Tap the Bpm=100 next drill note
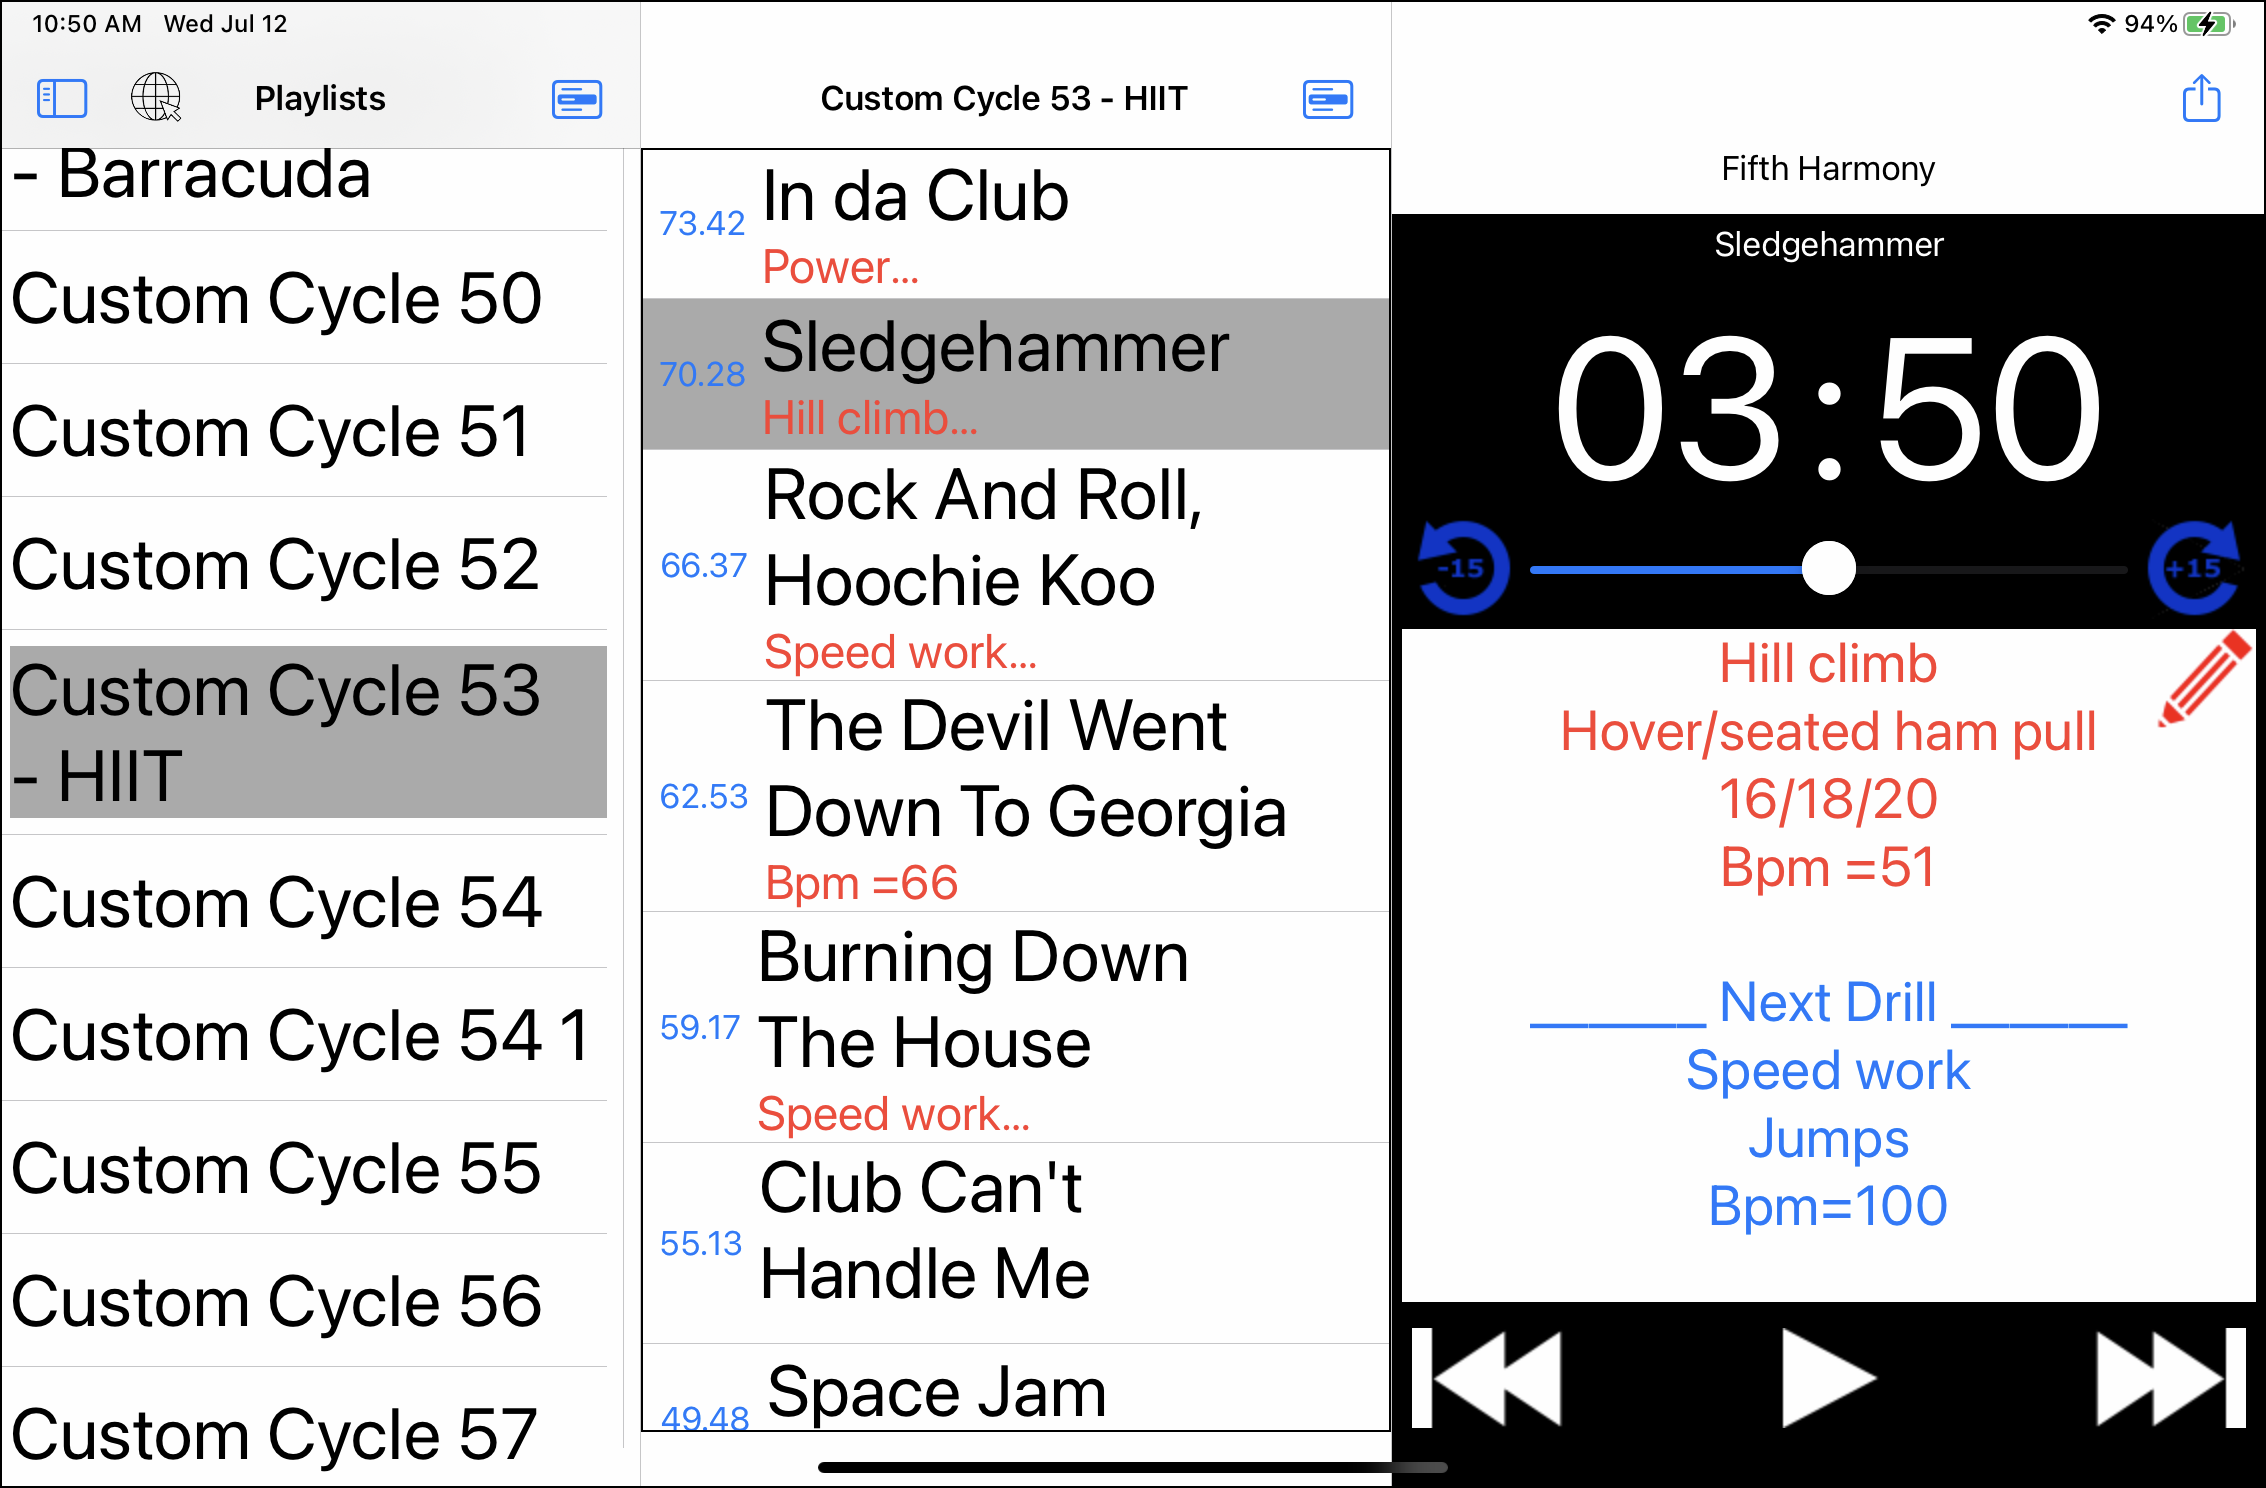 (x=1828, y=1205)
